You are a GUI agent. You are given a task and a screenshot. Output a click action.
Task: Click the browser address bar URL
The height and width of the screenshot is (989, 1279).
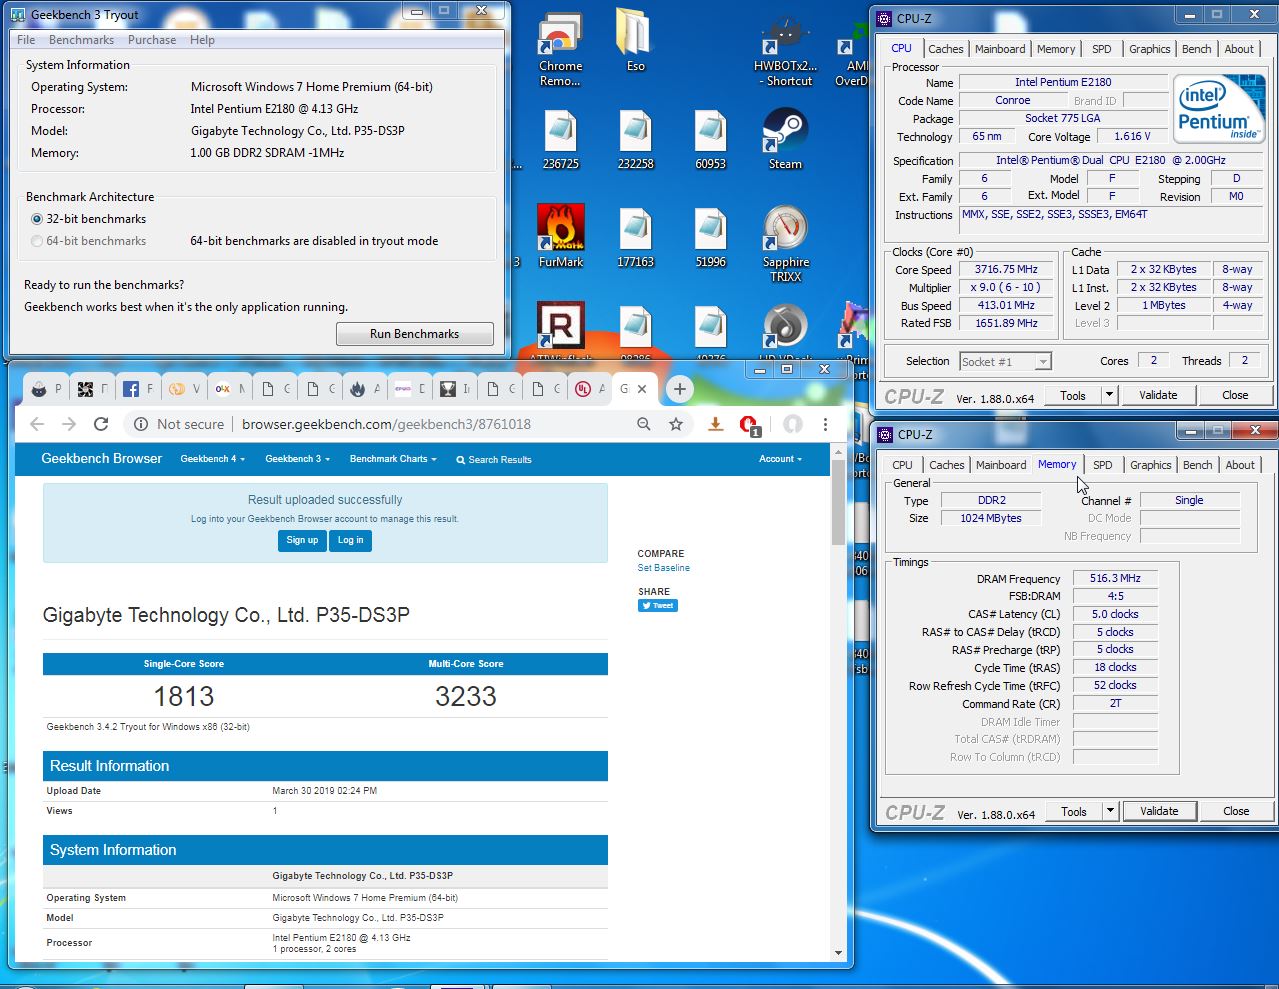point(386,424)
